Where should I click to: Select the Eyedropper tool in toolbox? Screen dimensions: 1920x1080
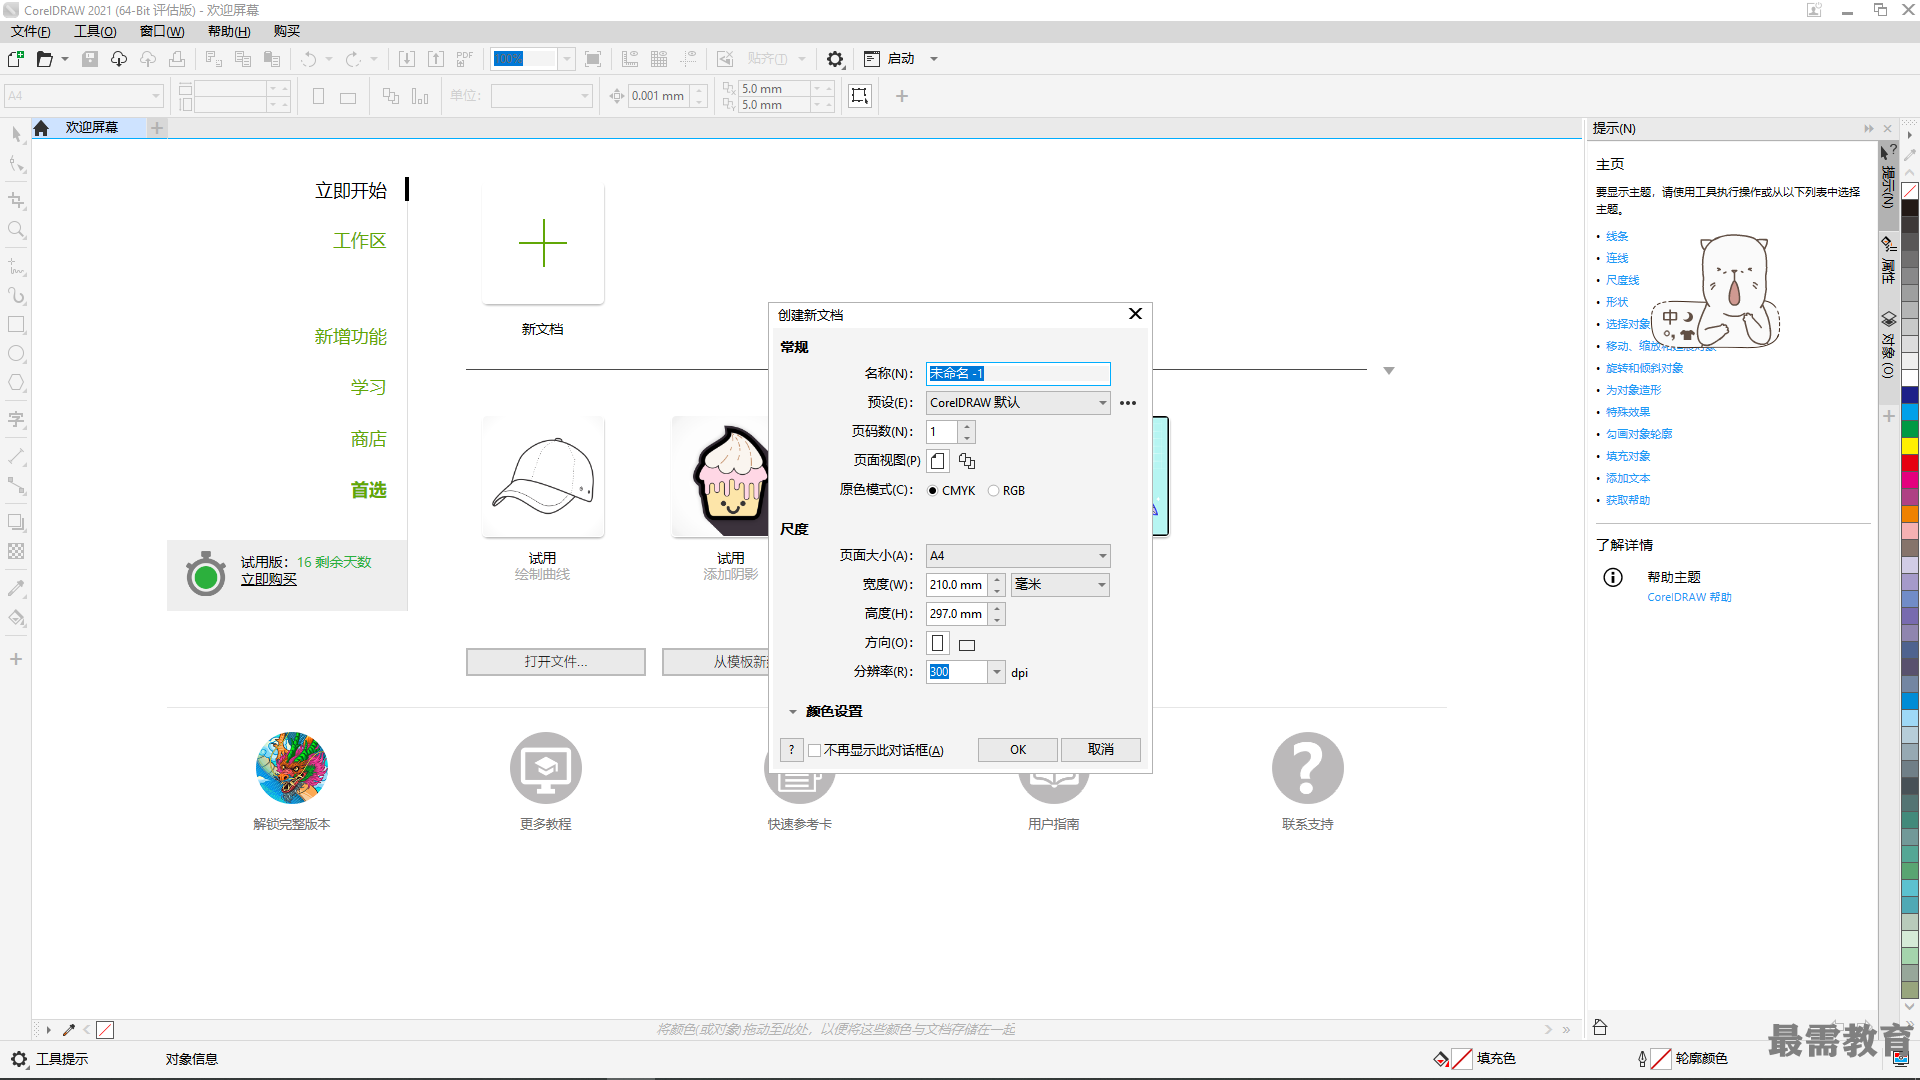coord(16,588)
